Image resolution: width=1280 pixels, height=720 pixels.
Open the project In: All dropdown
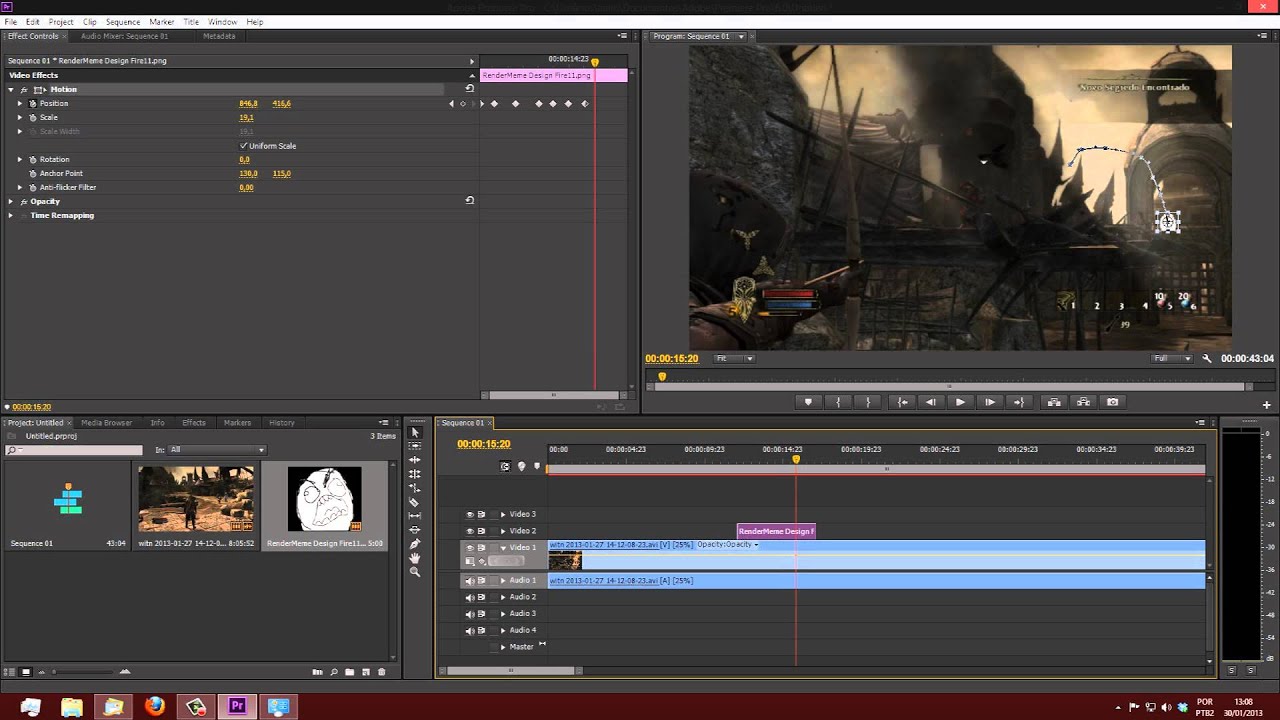click(x=216, y=450)
